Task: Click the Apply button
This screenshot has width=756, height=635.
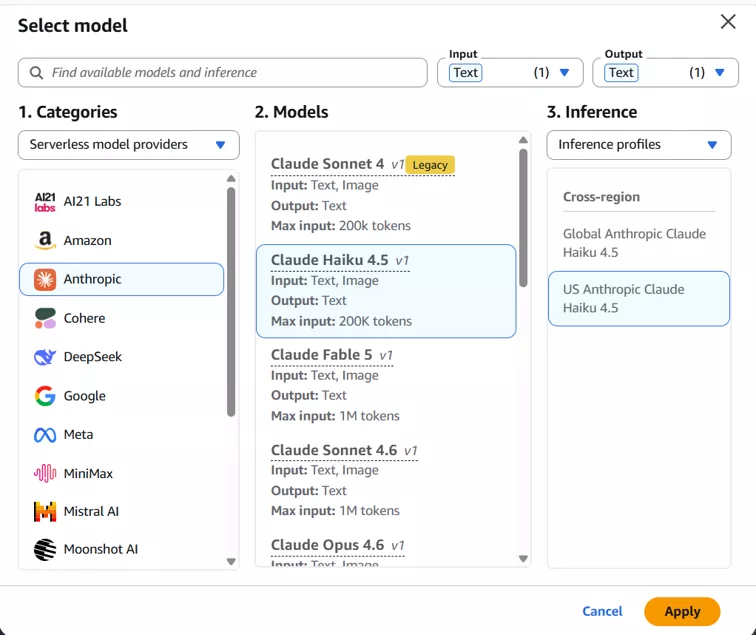Action: click(x=682, y=611)
